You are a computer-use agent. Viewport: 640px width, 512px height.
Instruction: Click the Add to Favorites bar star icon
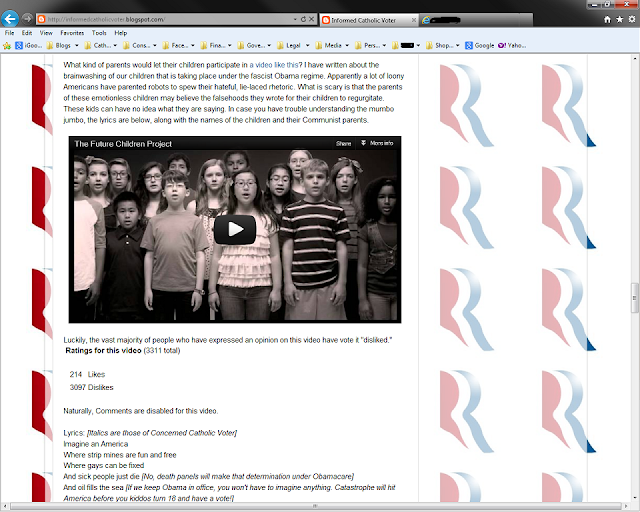click(x=7, y=46)
